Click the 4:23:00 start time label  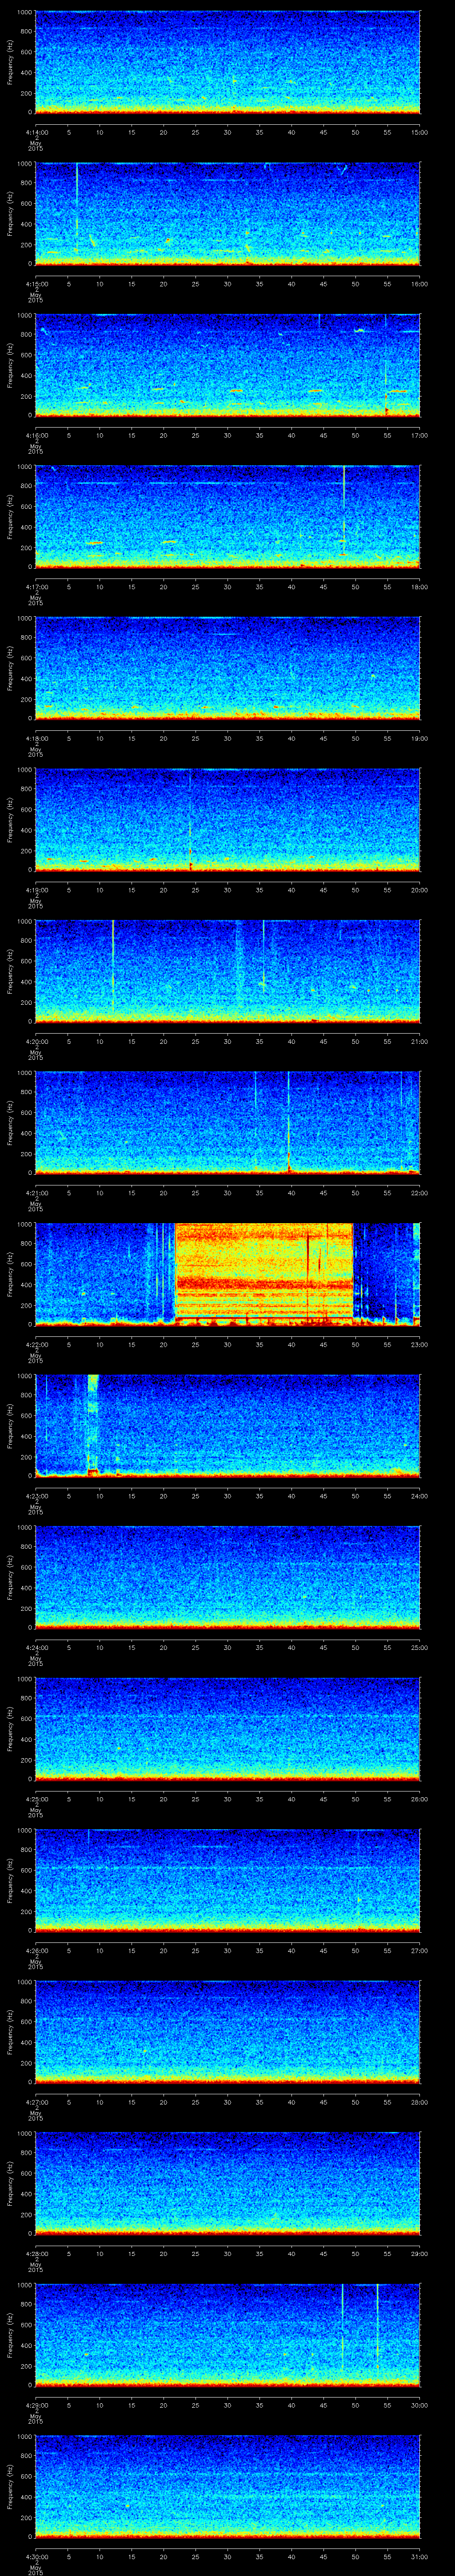pyautogui.click(x=36, y=1496)
